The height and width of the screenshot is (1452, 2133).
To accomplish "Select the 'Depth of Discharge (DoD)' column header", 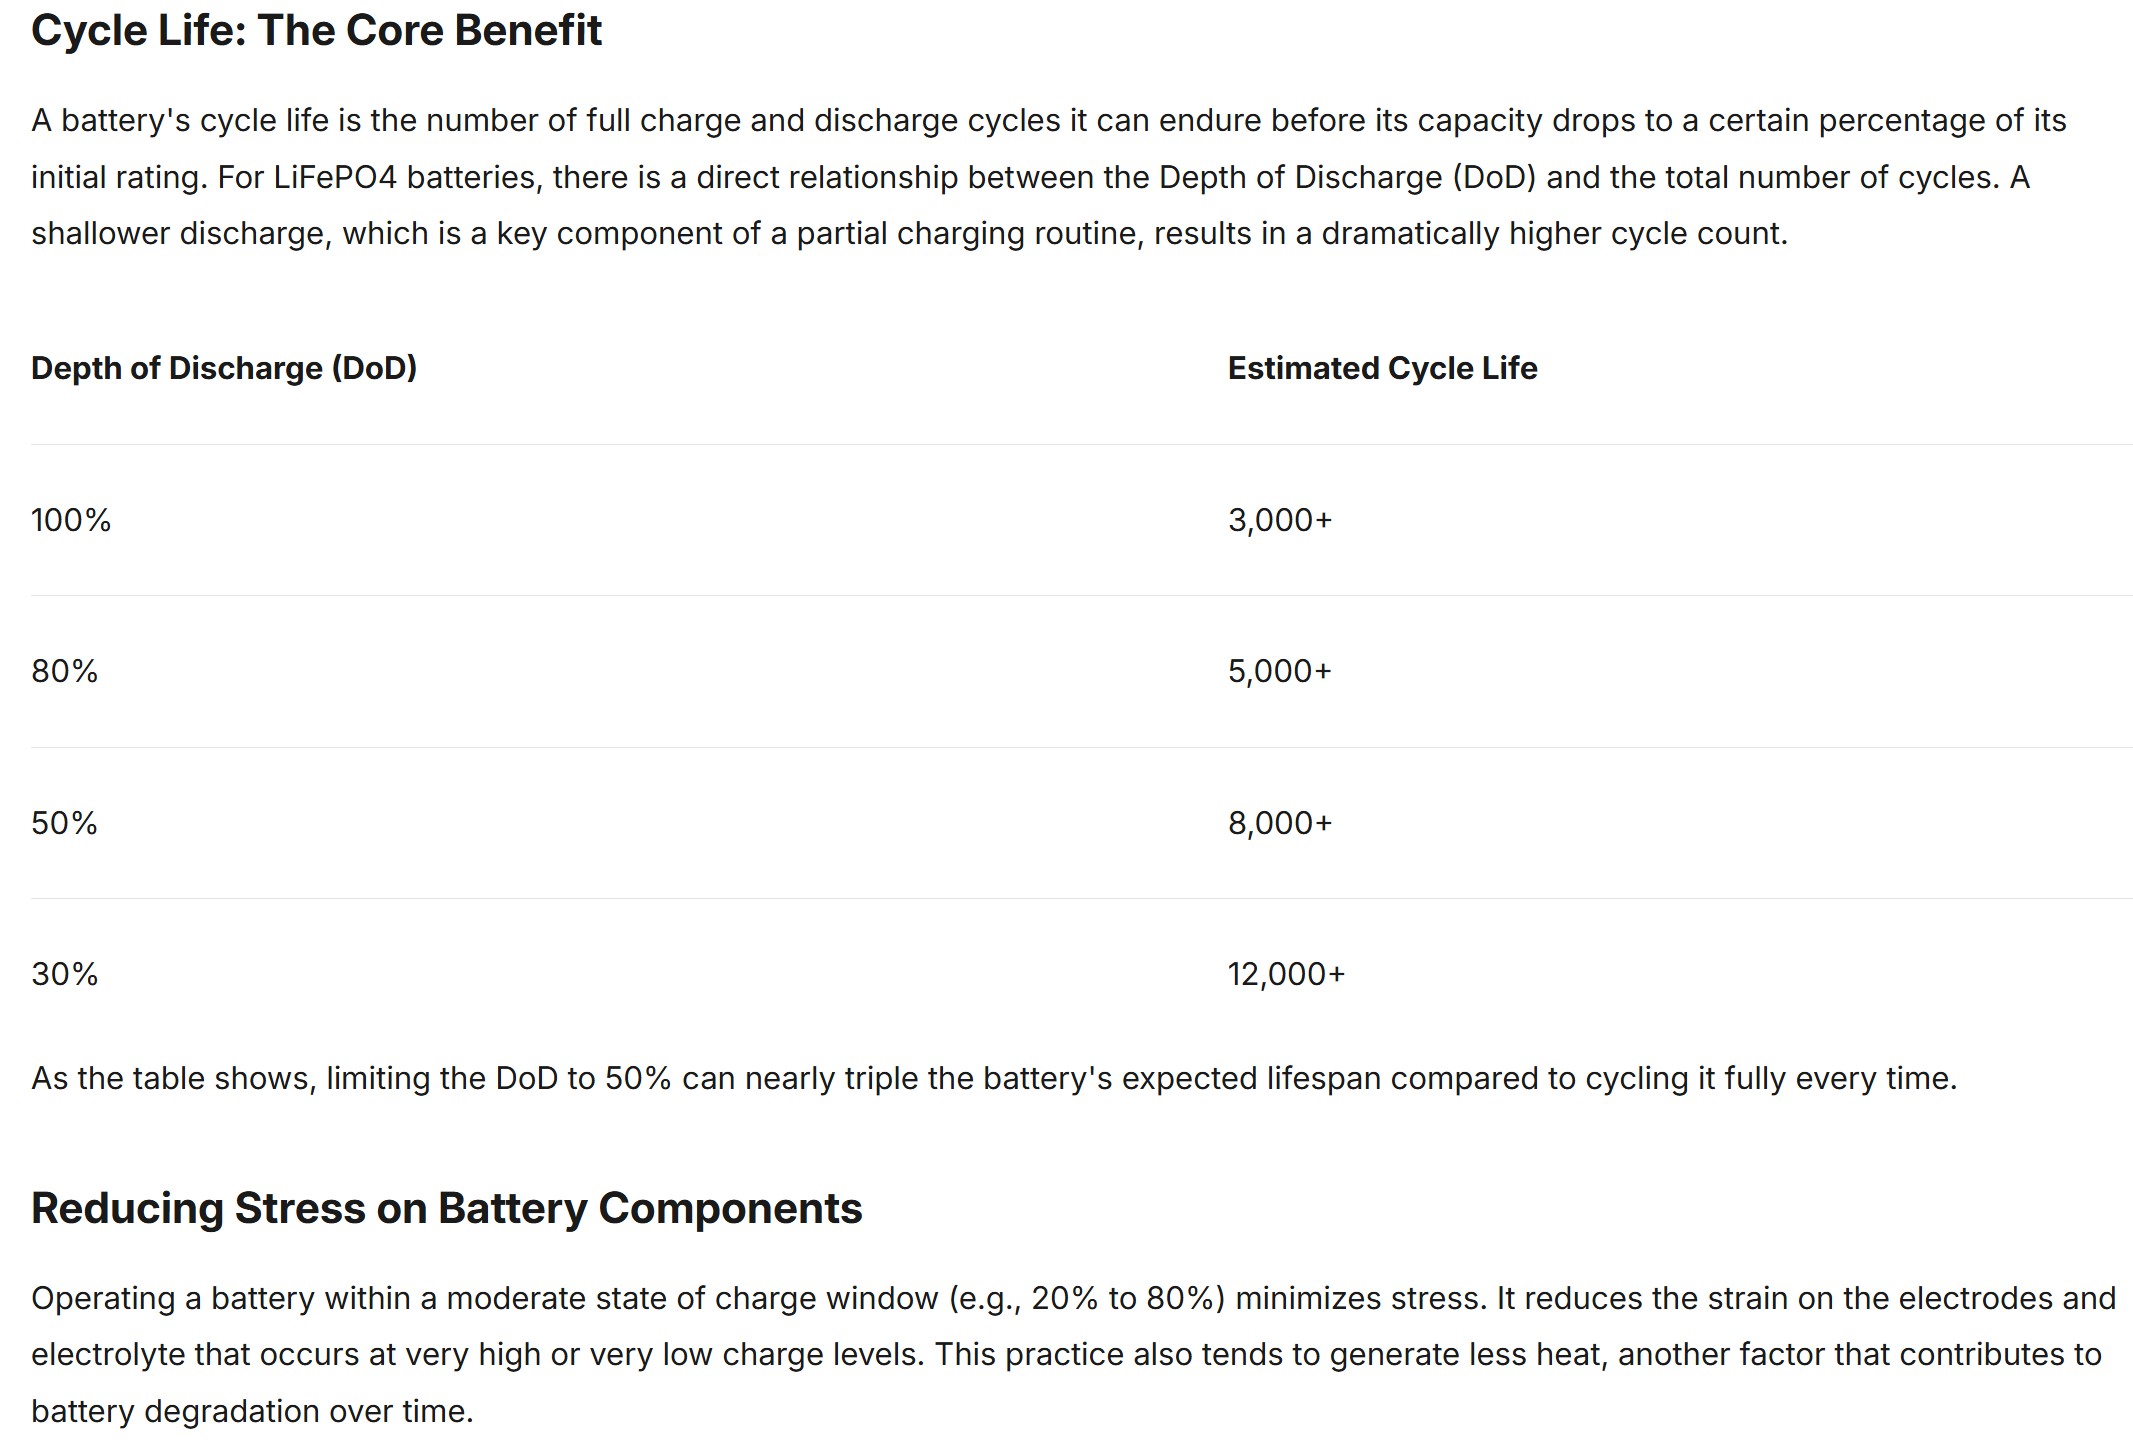I will [224, 368].
